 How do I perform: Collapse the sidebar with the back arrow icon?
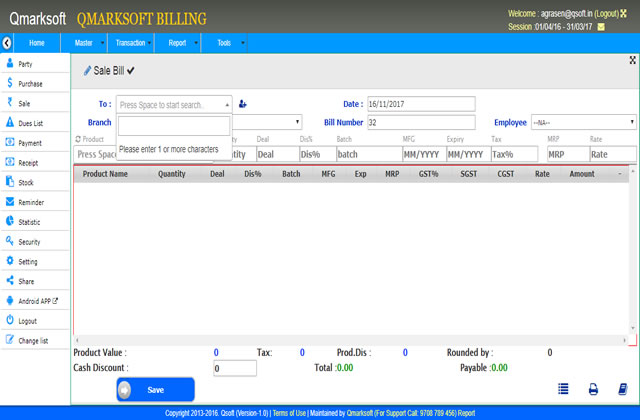[7, 43]
